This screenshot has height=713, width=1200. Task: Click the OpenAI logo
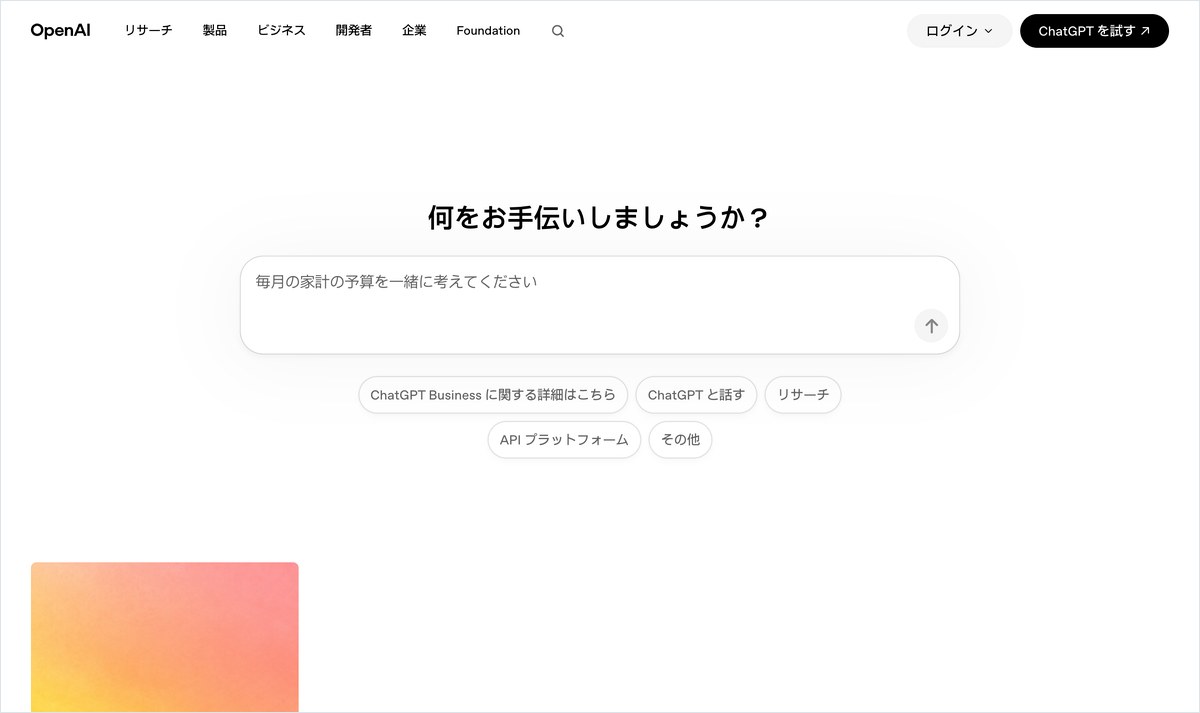pyautogui.click(x=60, y=31)
